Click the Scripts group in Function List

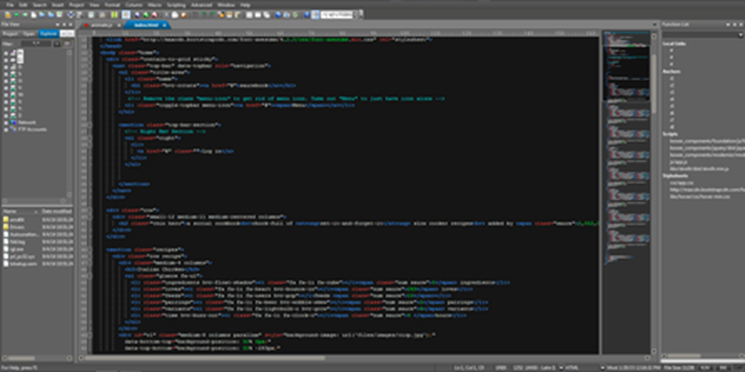click(x=669, y=134)
